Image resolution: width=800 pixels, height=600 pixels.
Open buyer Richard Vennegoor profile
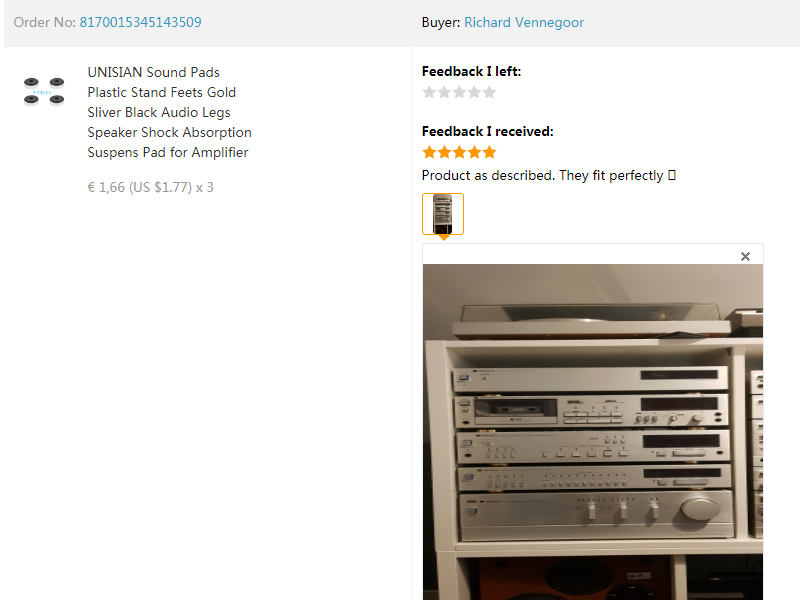tap(524, 22)
